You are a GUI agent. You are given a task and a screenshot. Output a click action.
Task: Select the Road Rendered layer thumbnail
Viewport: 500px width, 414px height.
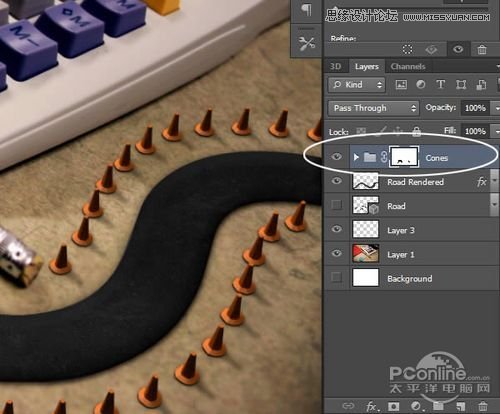(366, 181)
